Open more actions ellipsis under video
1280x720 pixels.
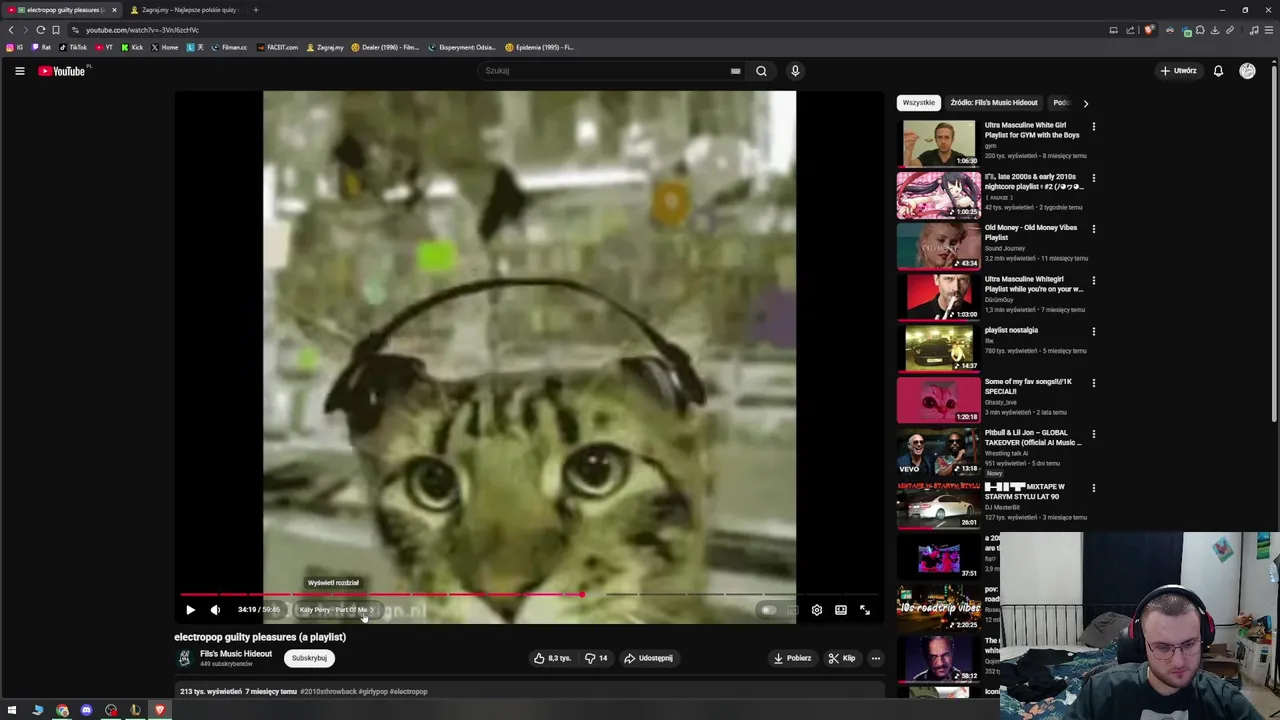[875, 658]
